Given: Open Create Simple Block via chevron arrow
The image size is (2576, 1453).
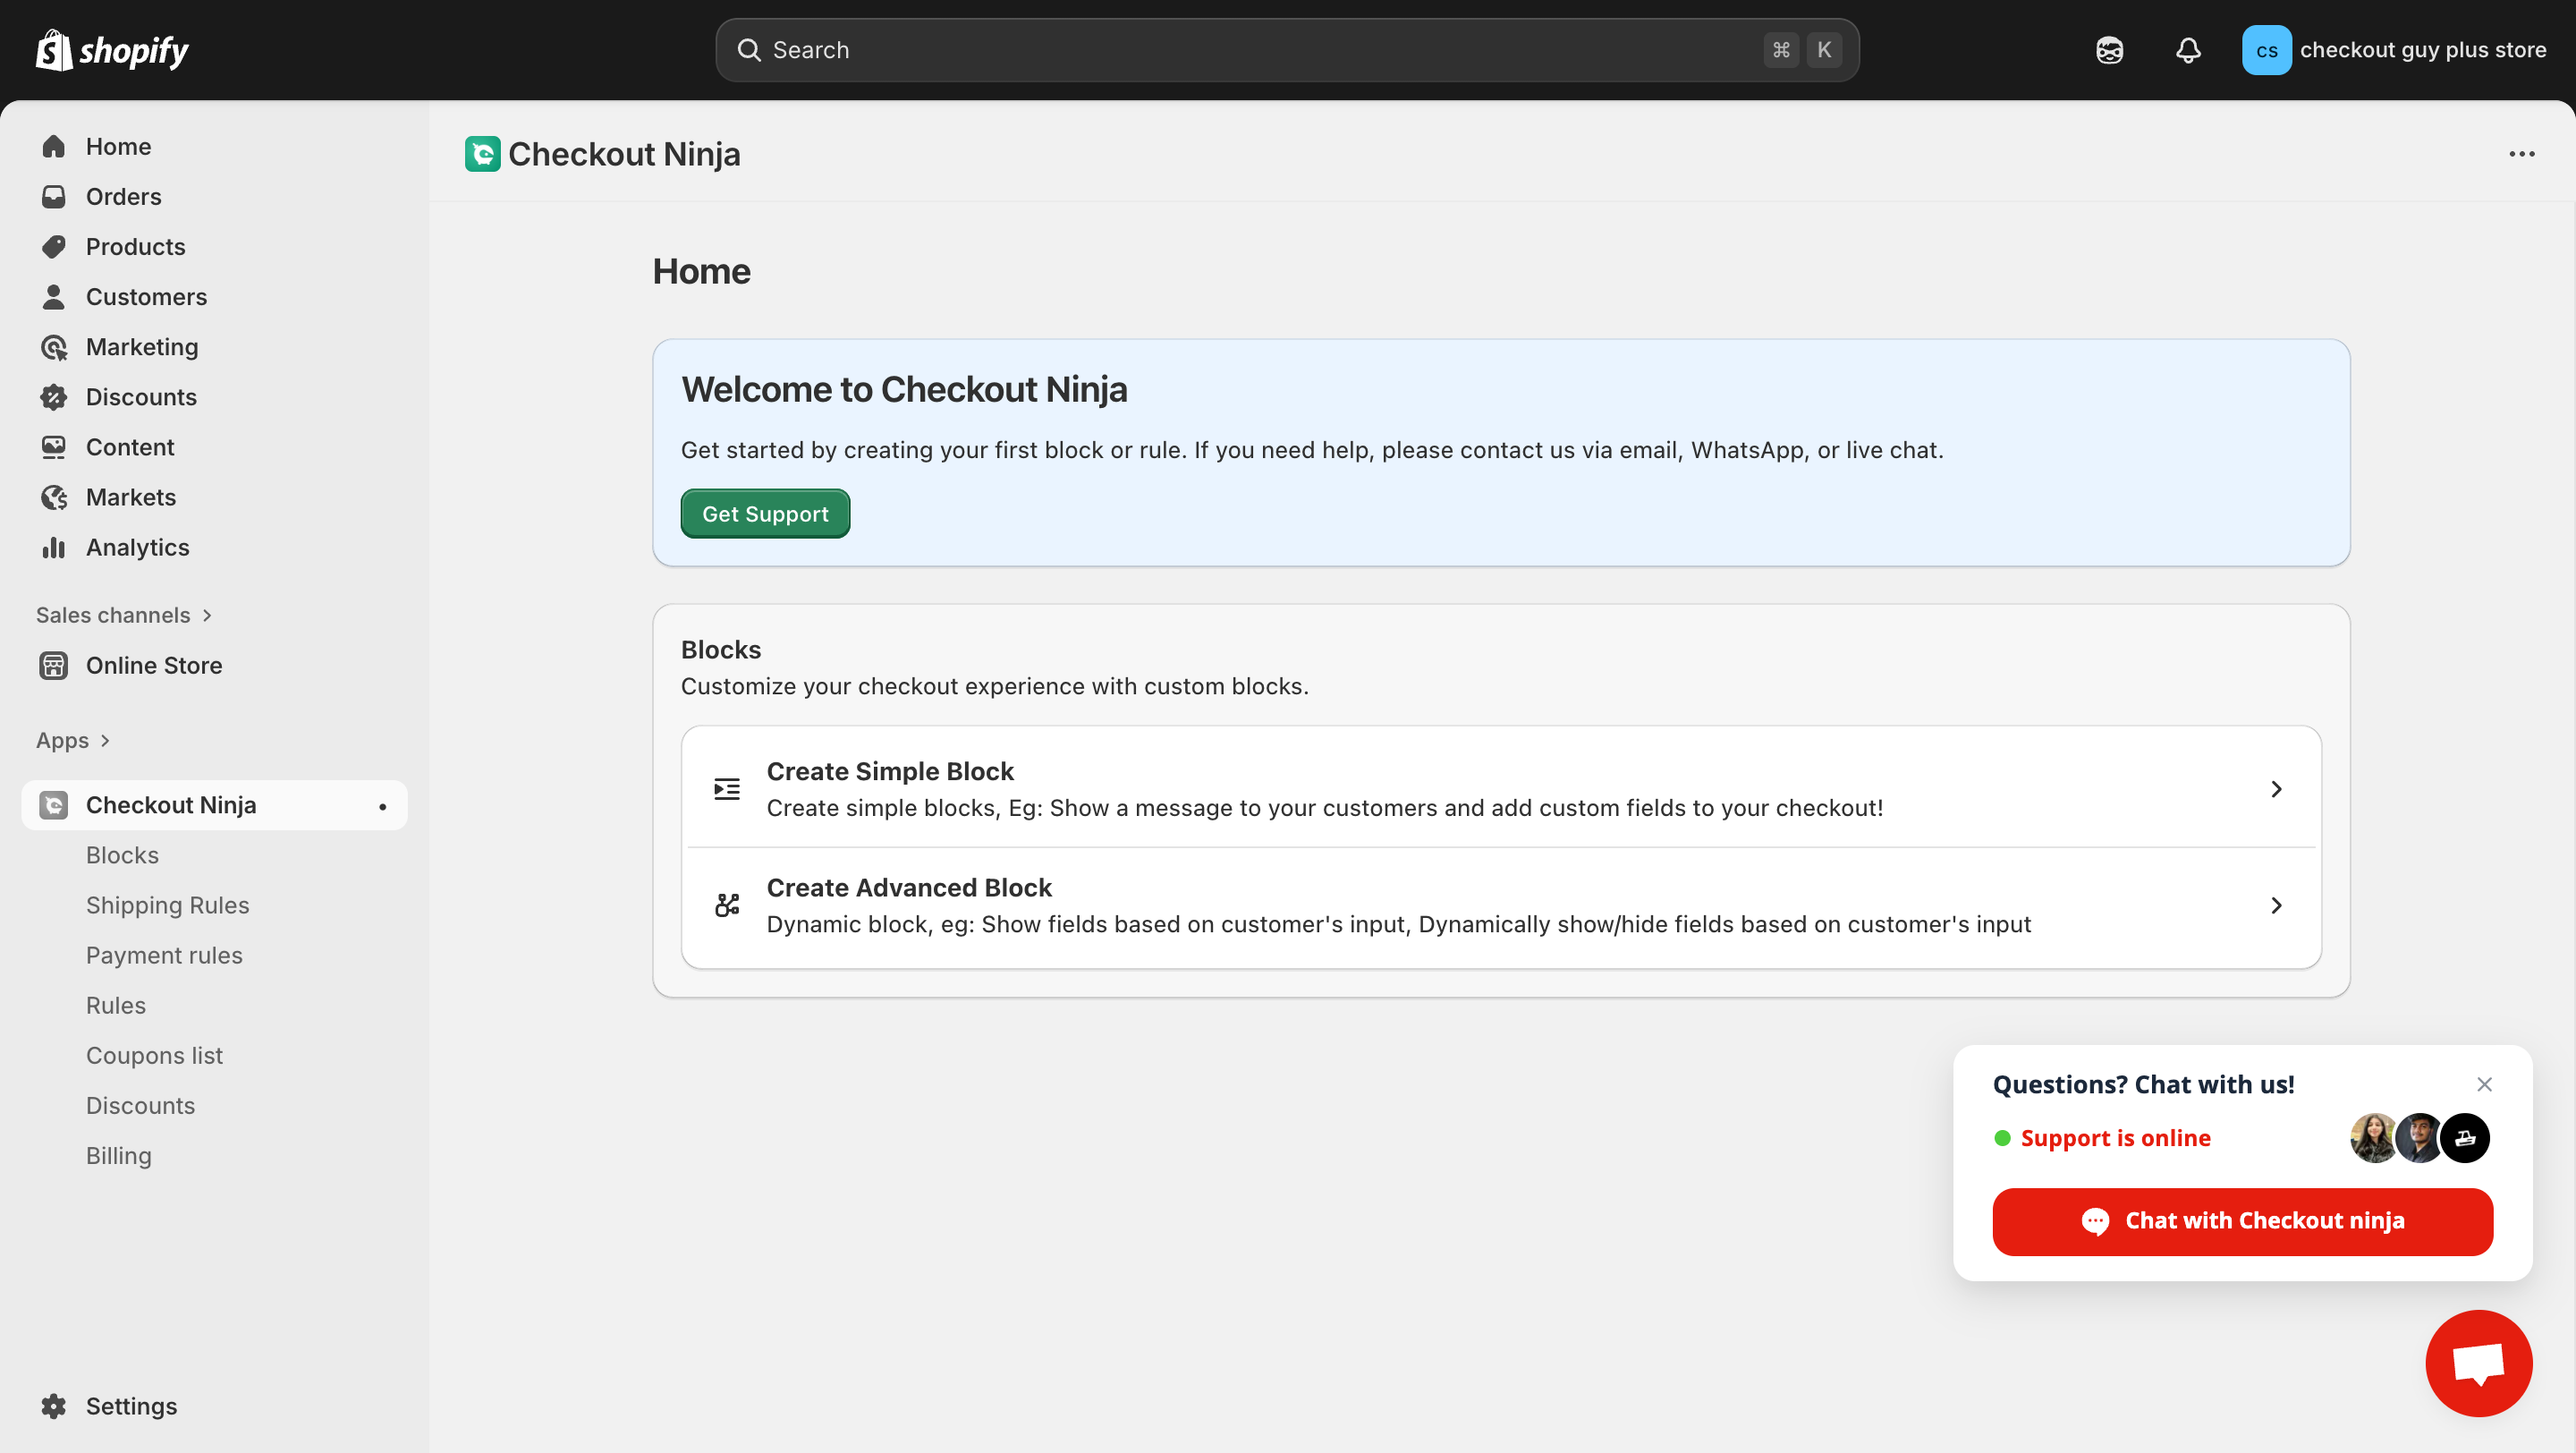Looking at the screenshot, I should tap(2276, 789).
